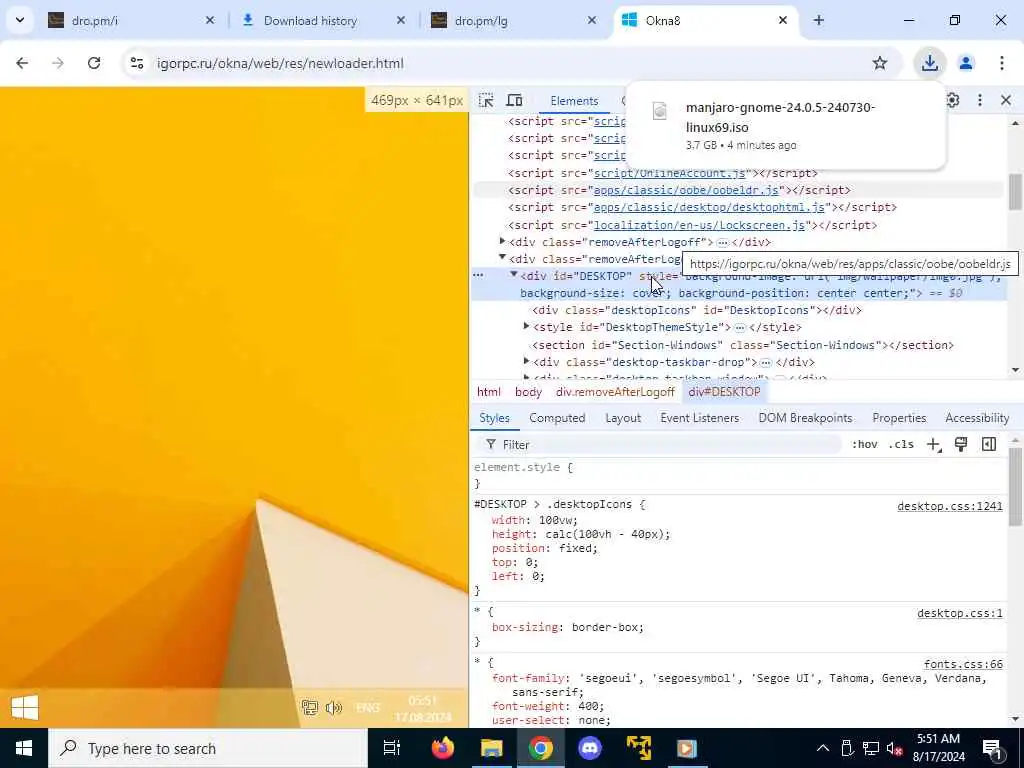Open Task View in Windows taskbar
The width and height of the screenshot is (1024, 768).
391,748
